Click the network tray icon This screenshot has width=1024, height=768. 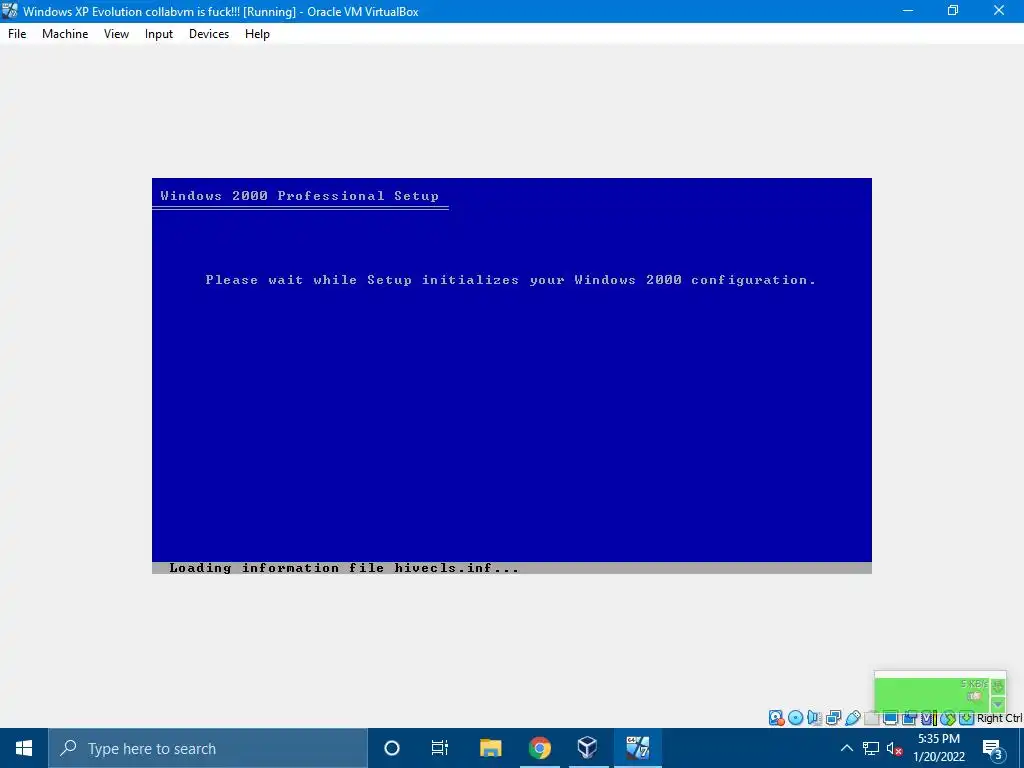871,748
